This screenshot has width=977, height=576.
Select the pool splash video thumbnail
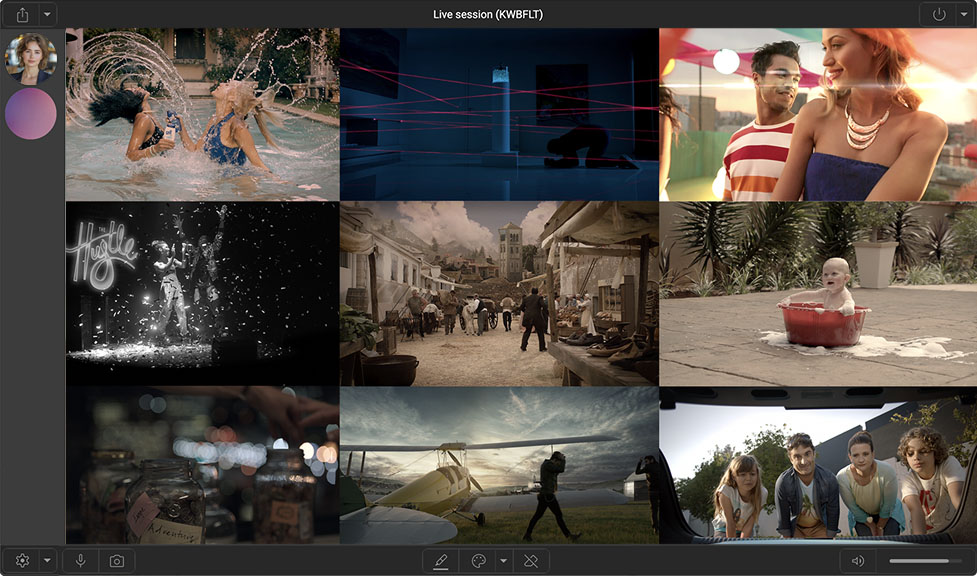coord(202,114)
